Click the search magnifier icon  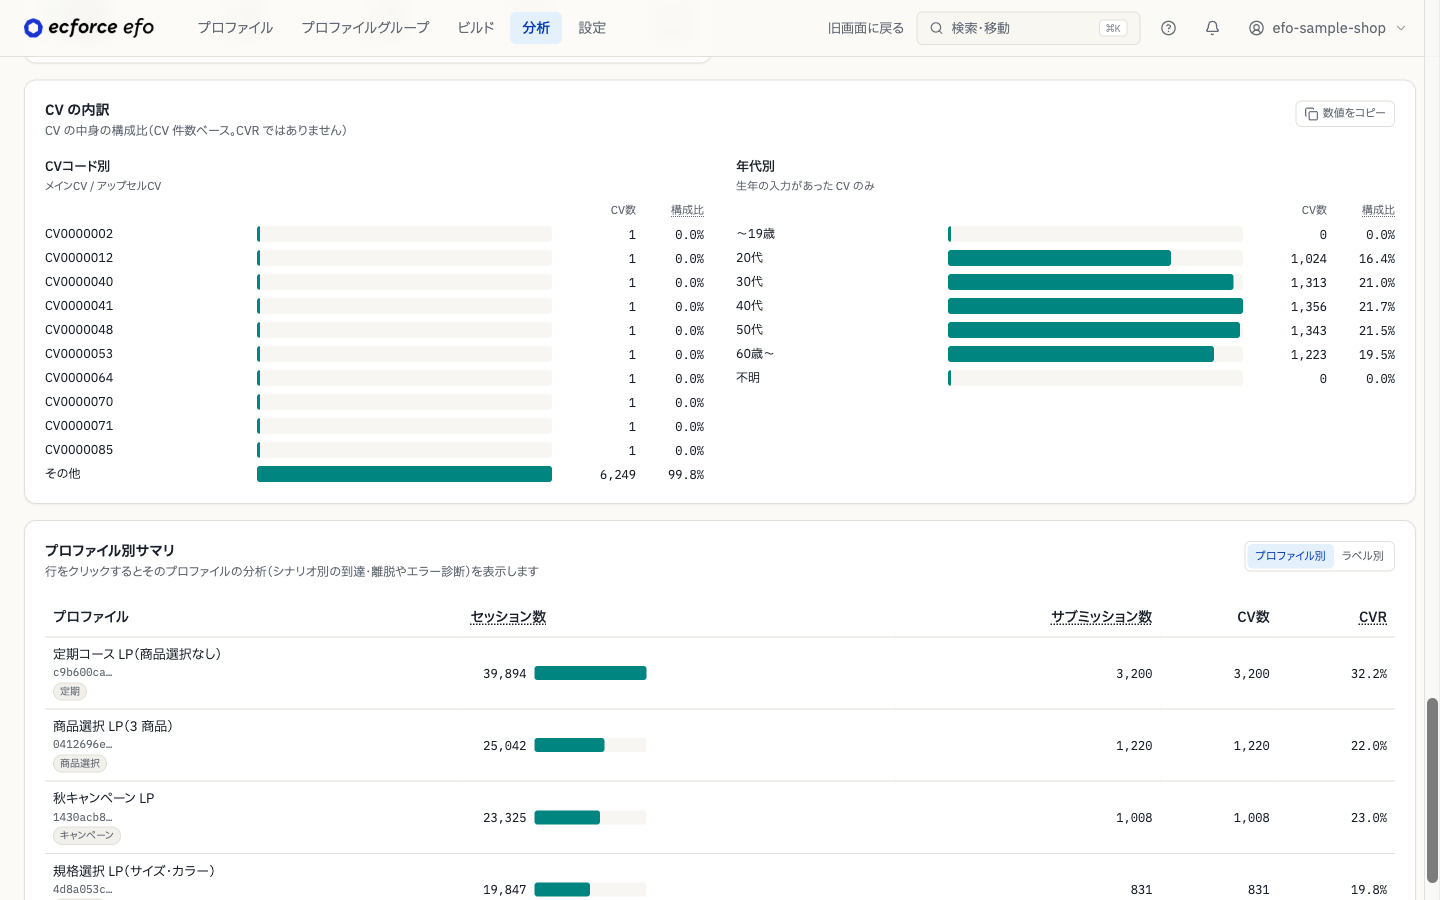coord(936,28)
